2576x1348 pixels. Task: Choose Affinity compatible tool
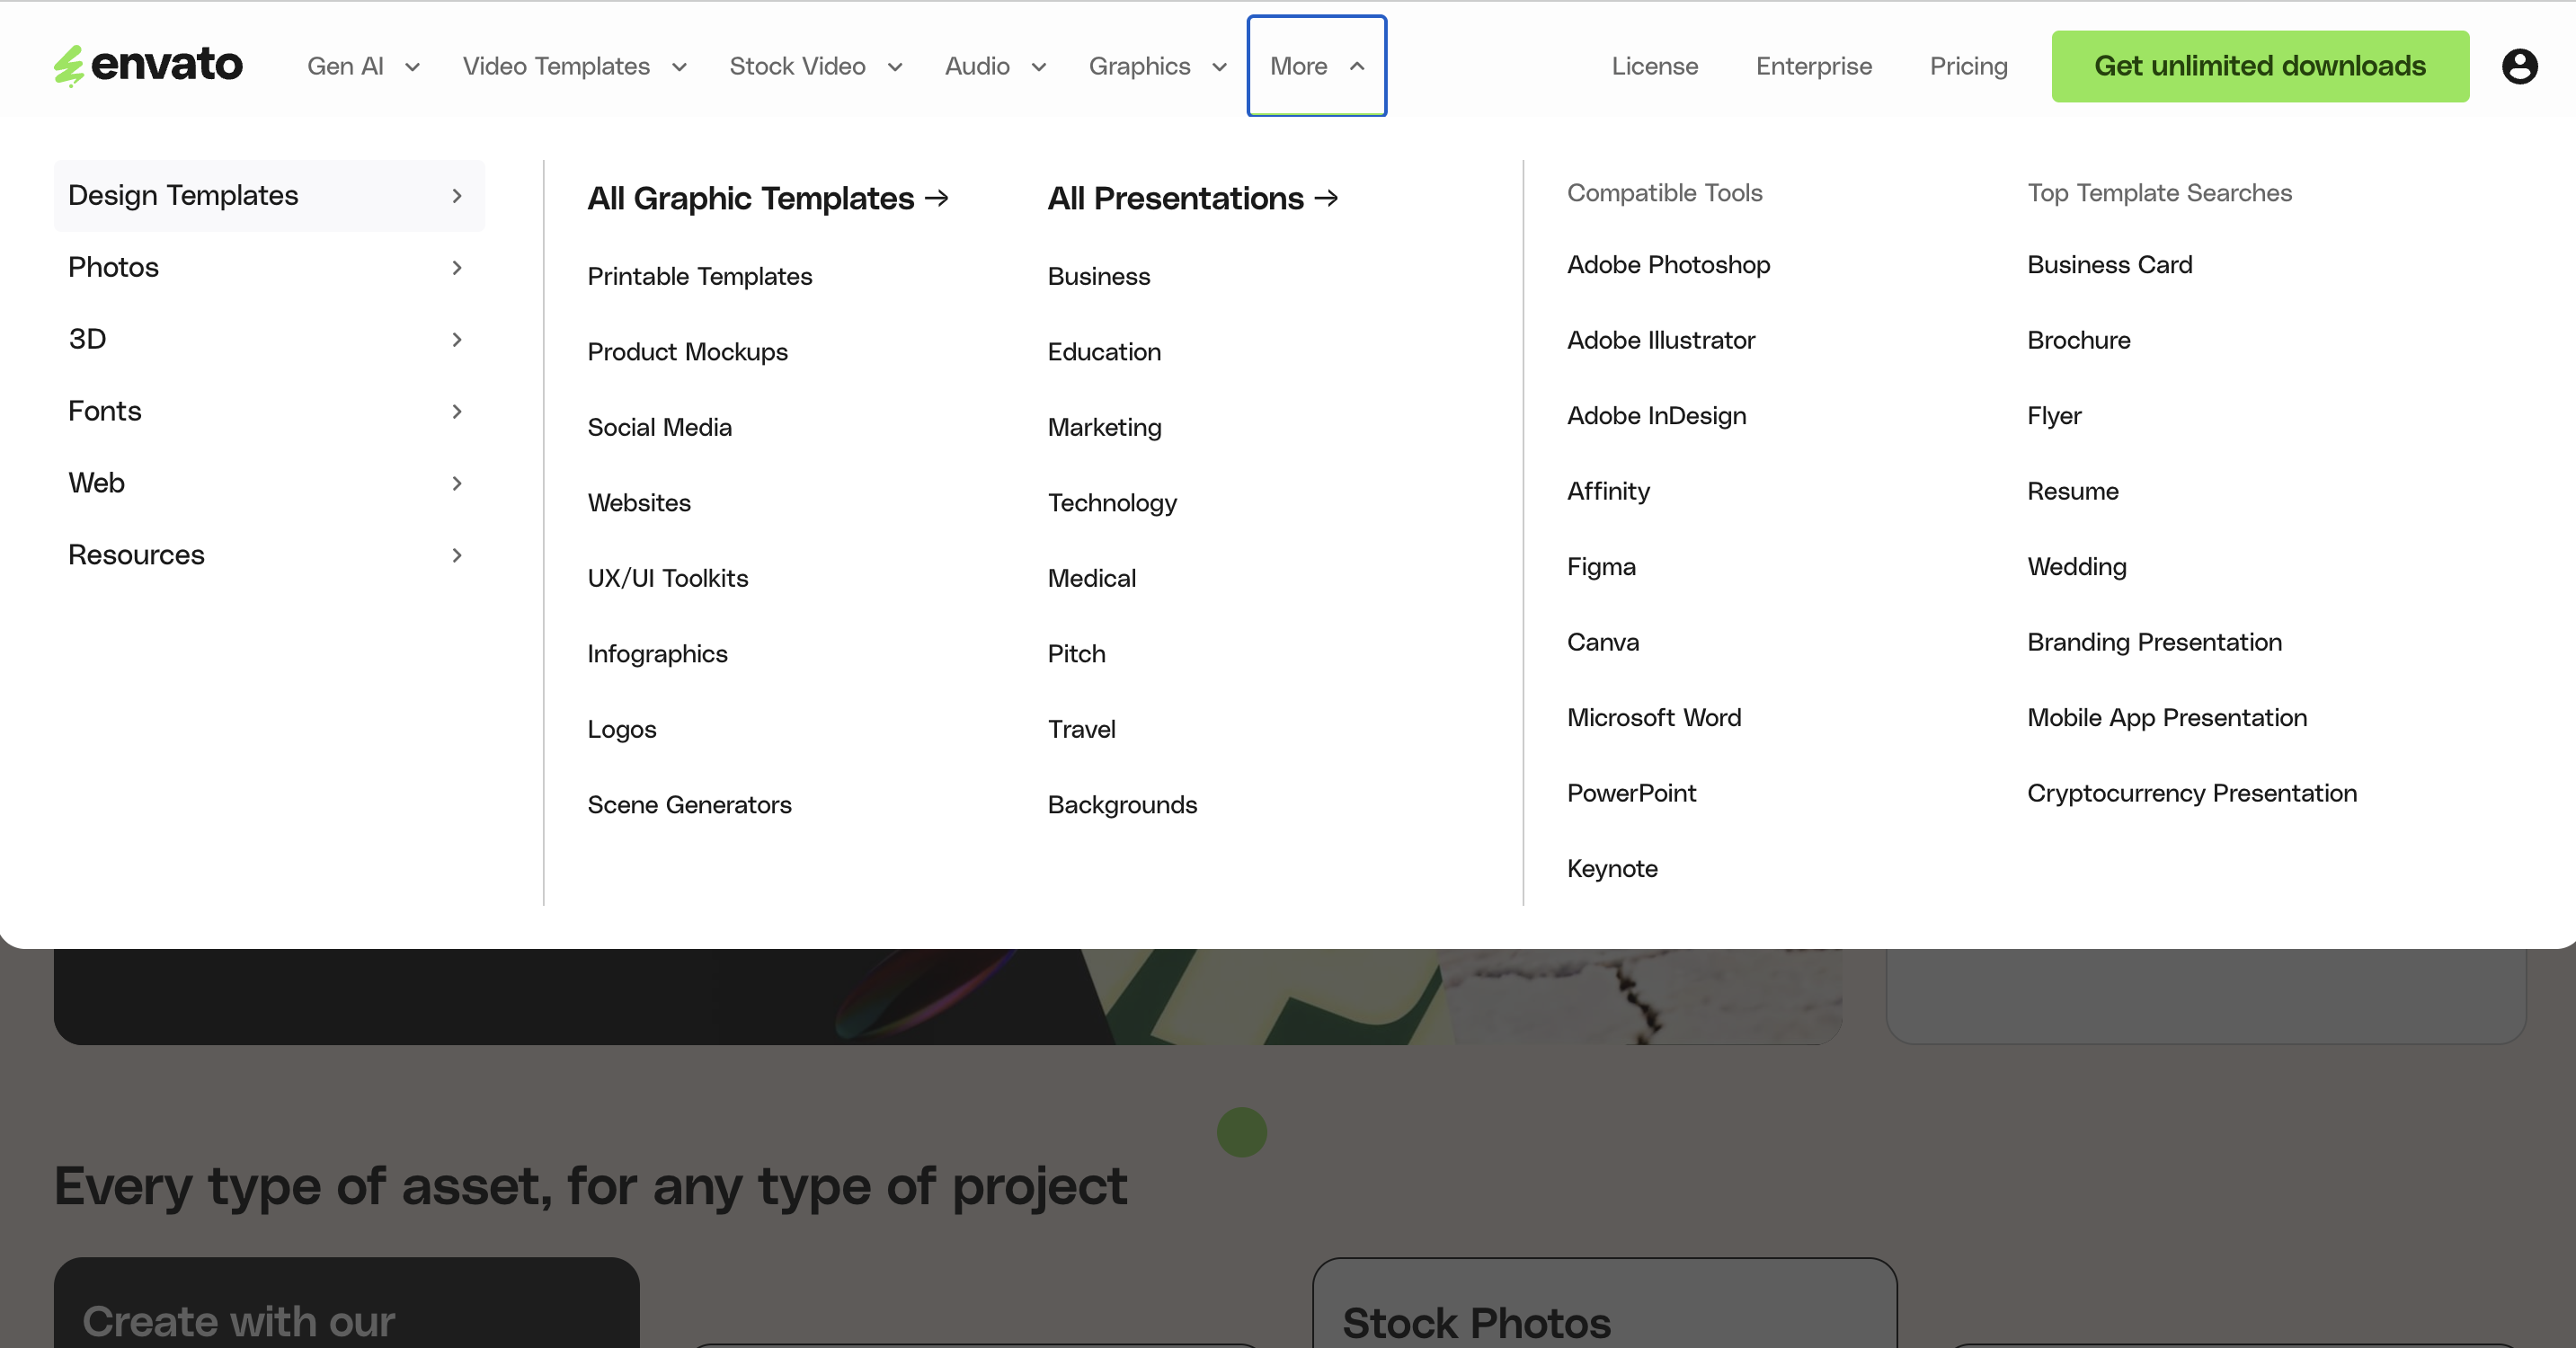point(1608,491)
